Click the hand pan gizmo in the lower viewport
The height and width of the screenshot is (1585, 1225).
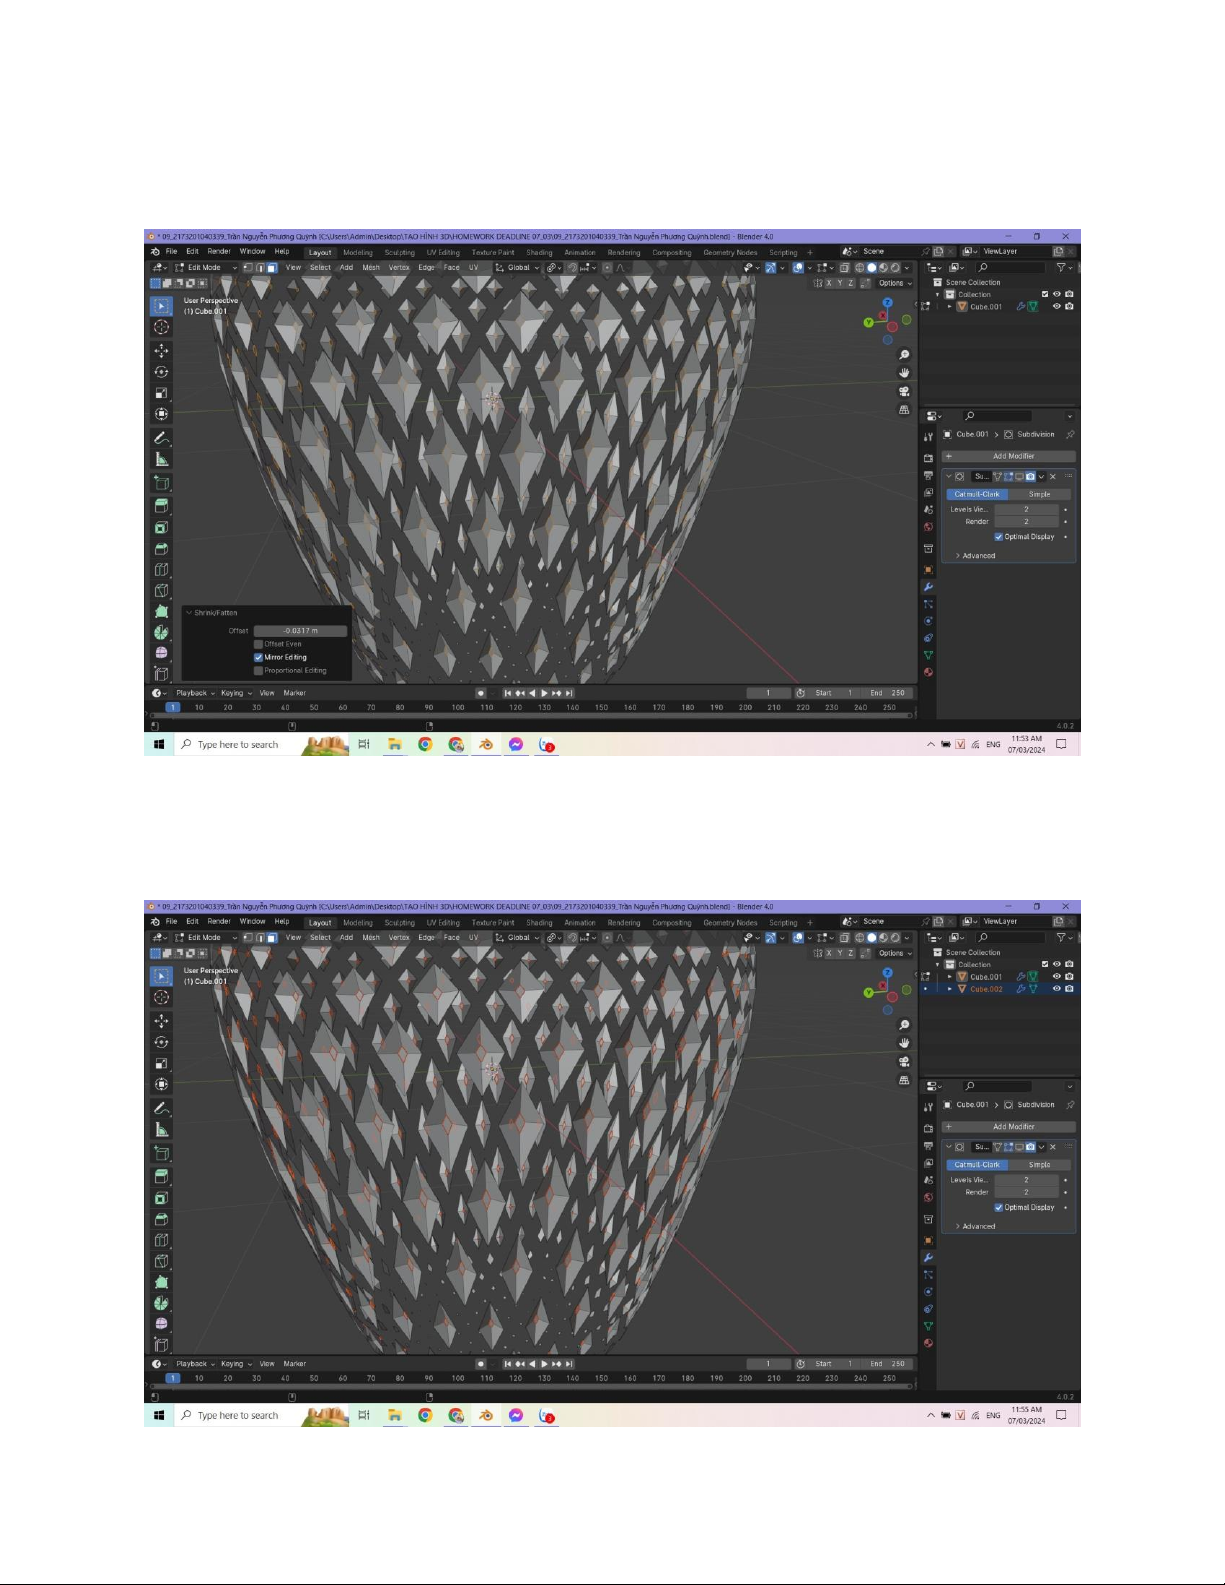point(904,1043)
